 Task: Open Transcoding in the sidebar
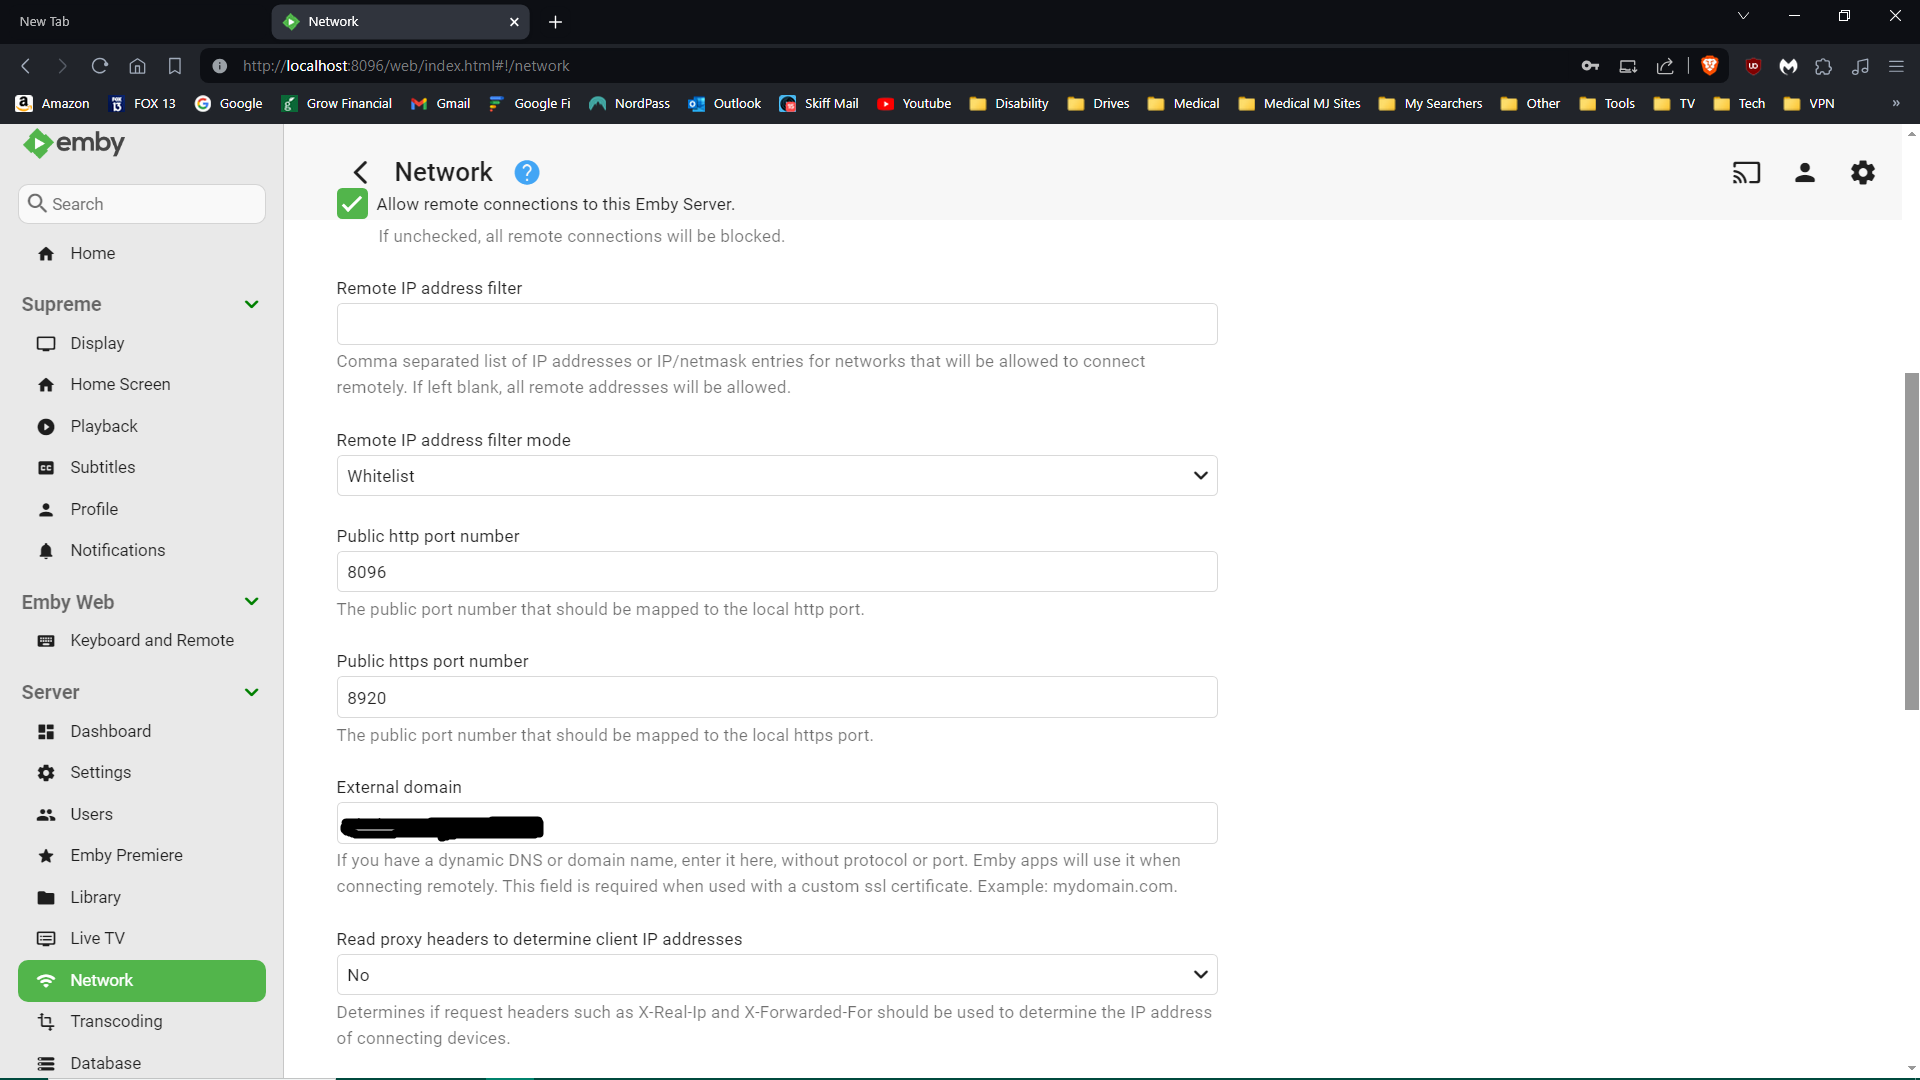click(x=116, y=1021)
